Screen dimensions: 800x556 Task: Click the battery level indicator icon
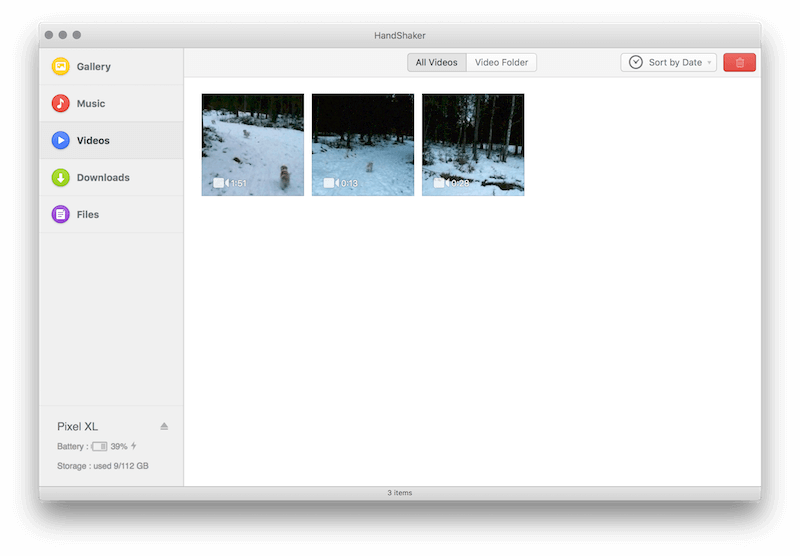99,446
